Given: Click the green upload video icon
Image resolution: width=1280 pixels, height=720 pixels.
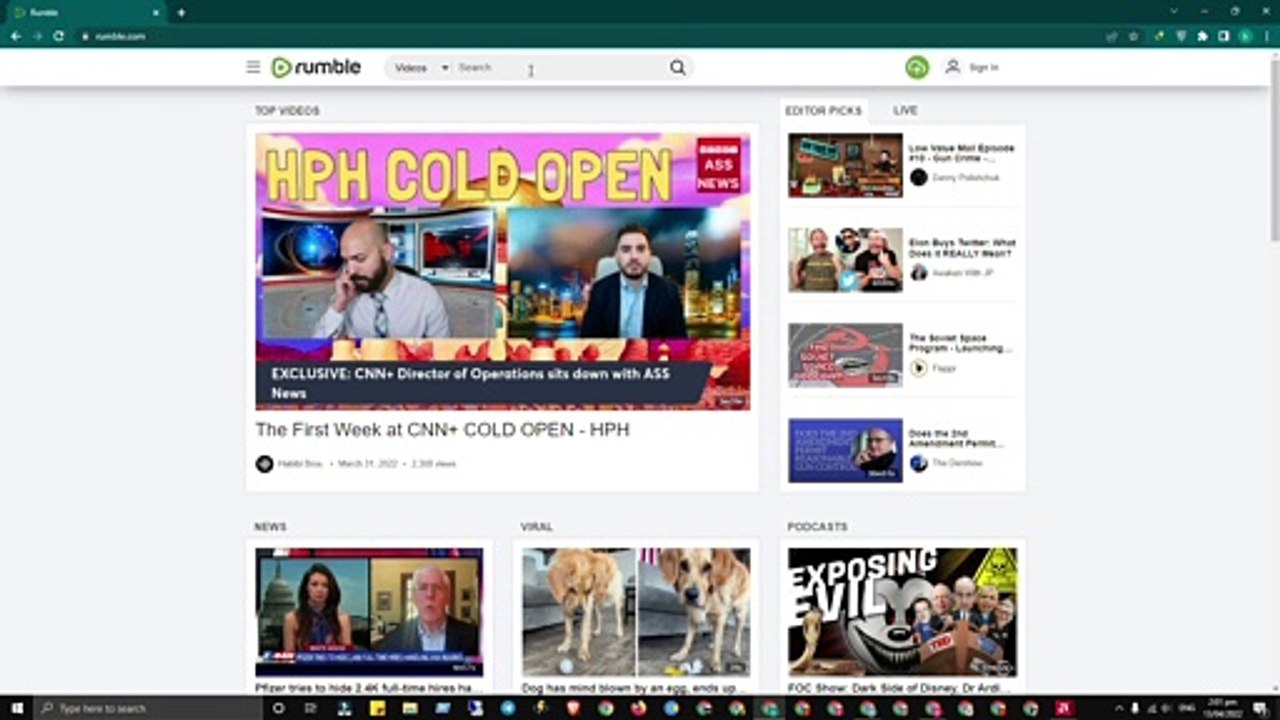Looking at the screenshot, I should (x=917, y=67).
